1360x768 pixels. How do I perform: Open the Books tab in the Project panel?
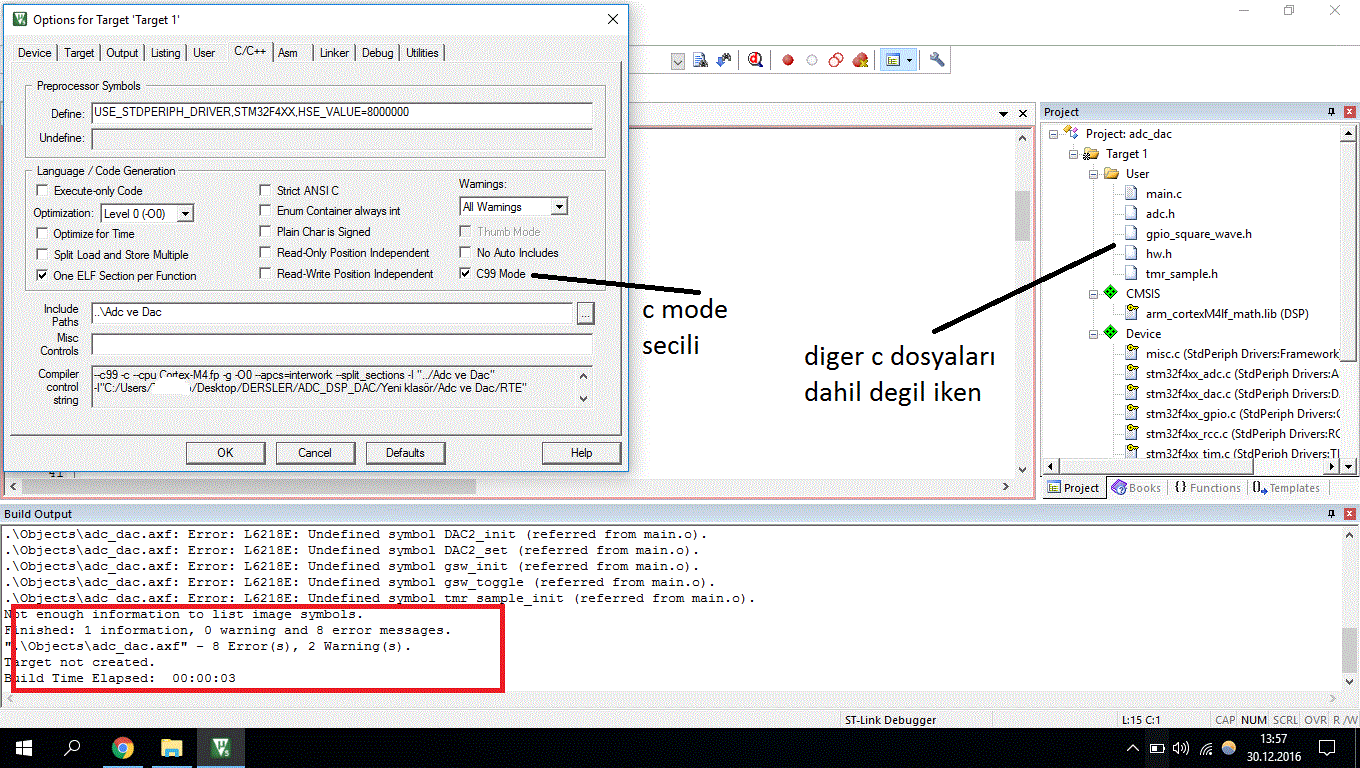[1136, 488]
